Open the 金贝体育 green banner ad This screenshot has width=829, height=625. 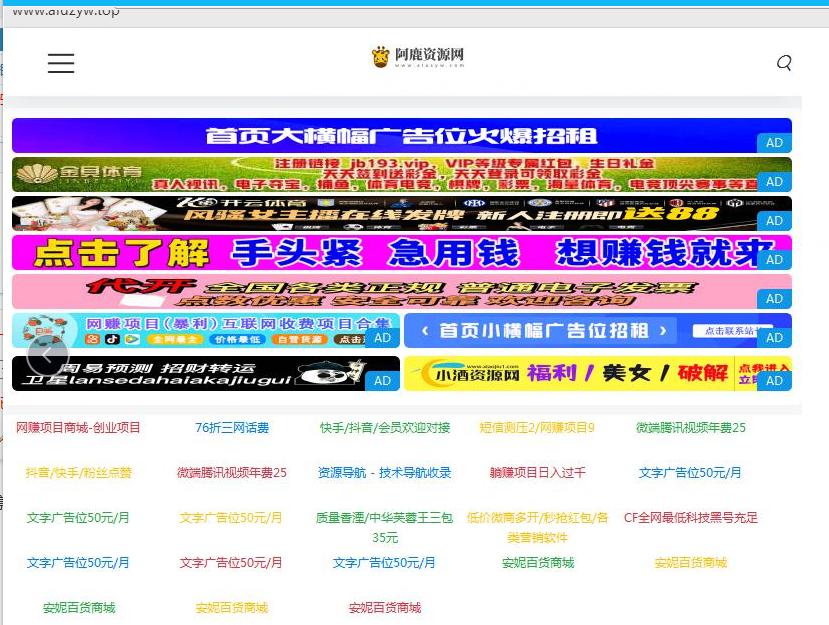click(x=402, y=174)
